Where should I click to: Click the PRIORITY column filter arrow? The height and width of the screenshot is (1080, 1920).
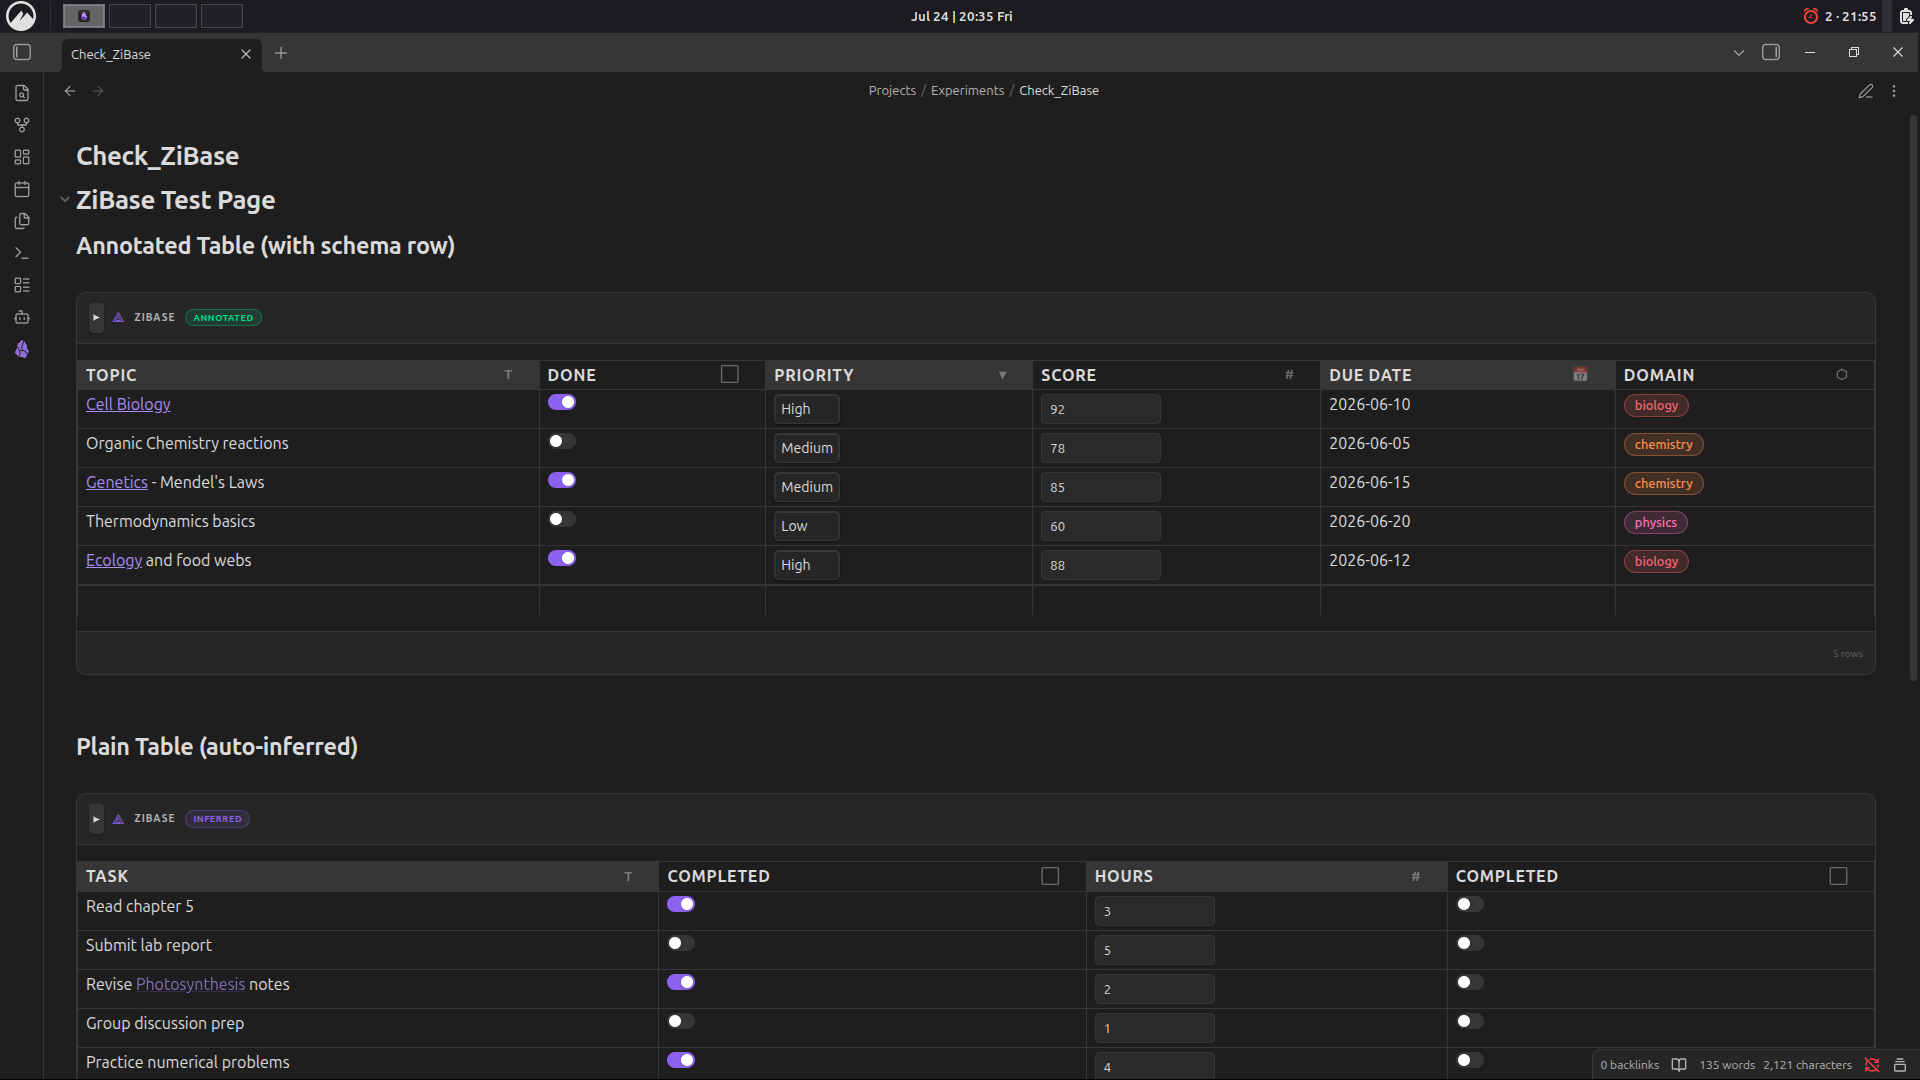coord(1002,375)
